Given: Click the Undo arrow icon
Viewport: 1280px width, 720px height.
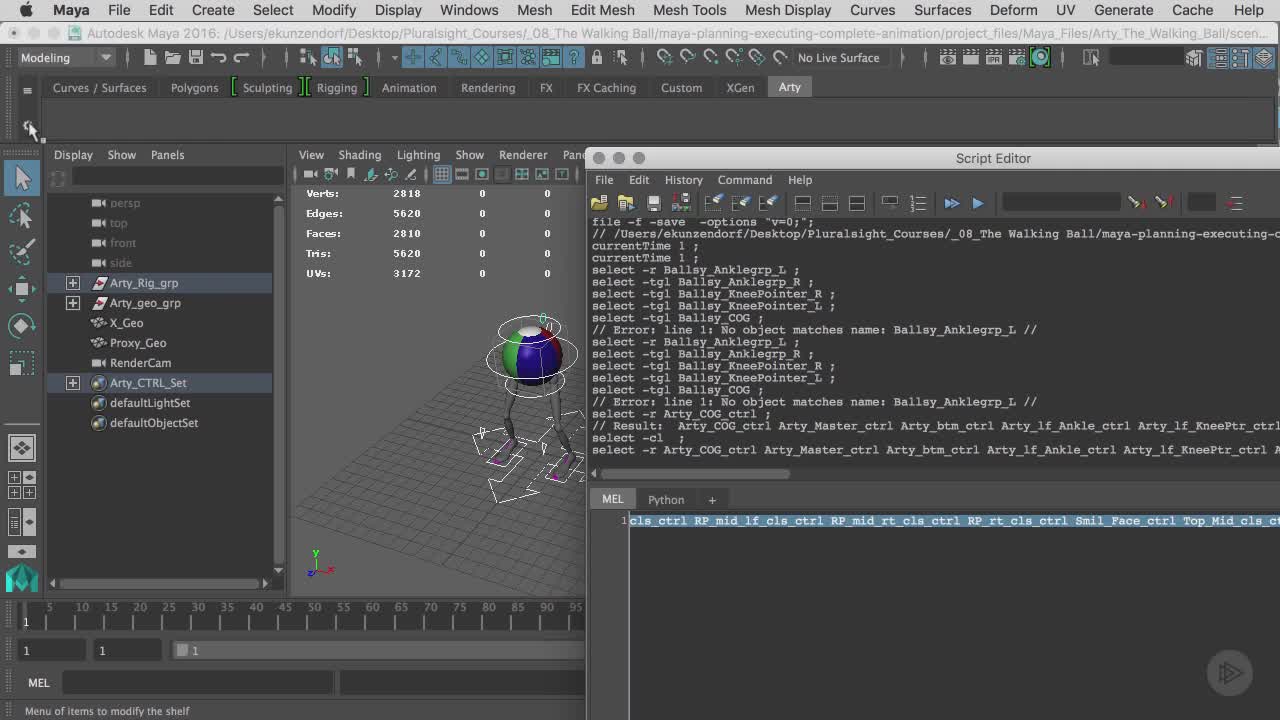Looking at the screenshot, I should tap(218, 57).
